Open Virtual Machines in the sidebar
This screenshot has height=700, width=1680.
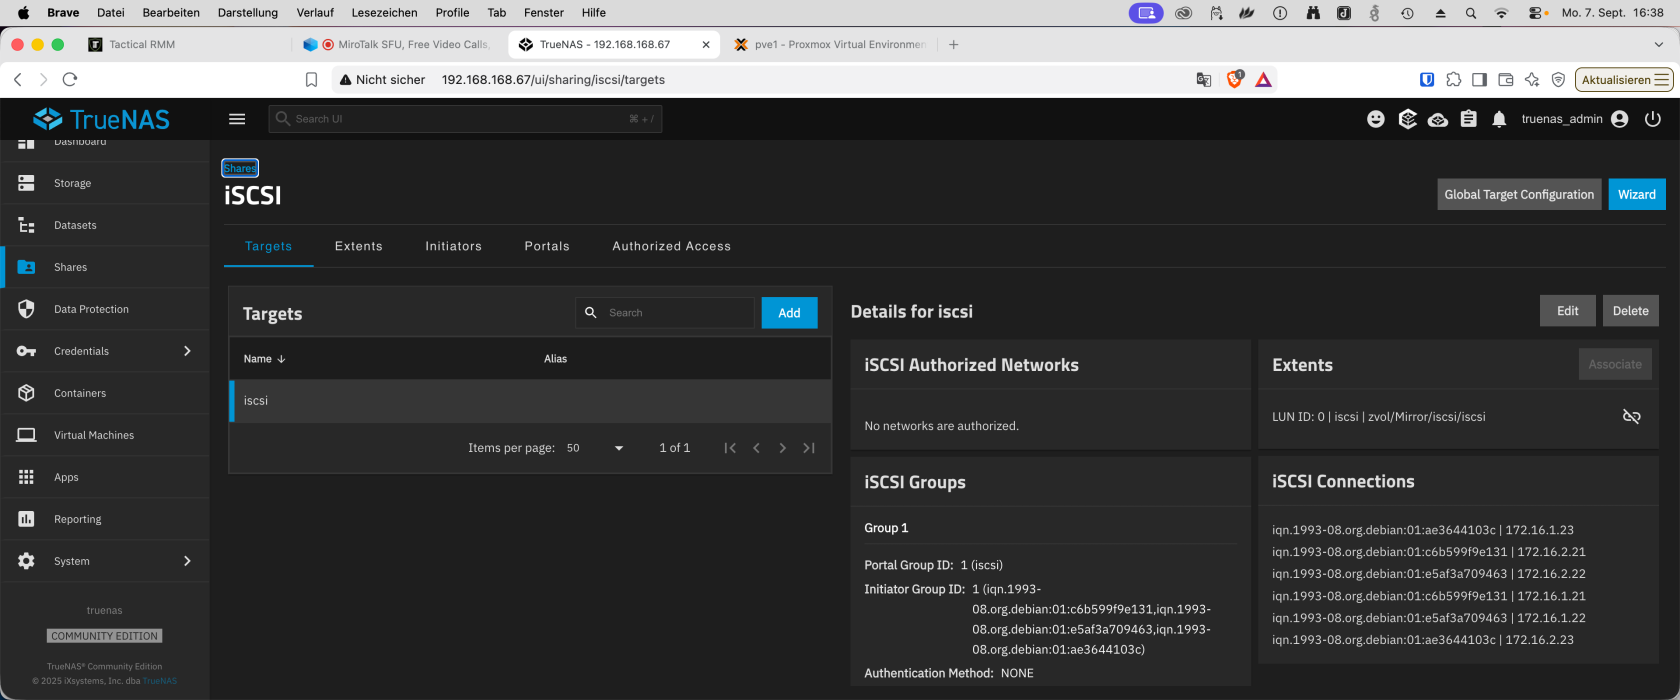pyautogui.click(x=105, y=435)
